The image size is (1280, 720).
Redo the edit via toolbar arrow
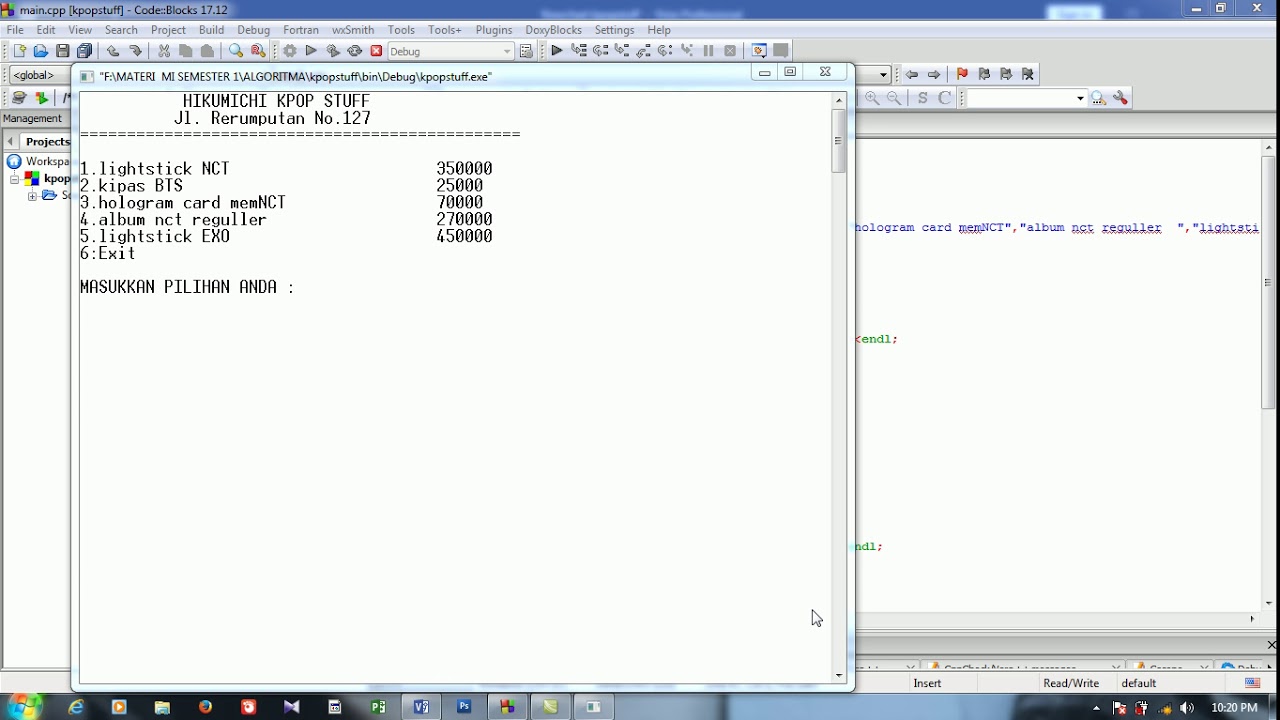click(x=135, y=51)
